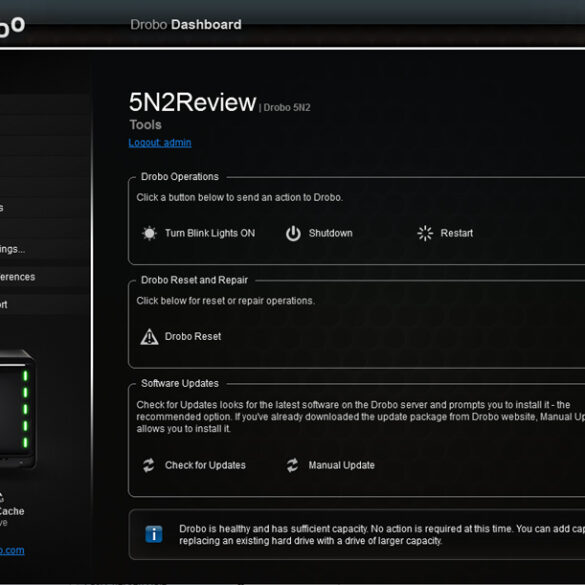The width and height of the screenshot is (585, 585).
Task: Click 'Click below for reset or repair' text
Action: [x=225, y=301]
